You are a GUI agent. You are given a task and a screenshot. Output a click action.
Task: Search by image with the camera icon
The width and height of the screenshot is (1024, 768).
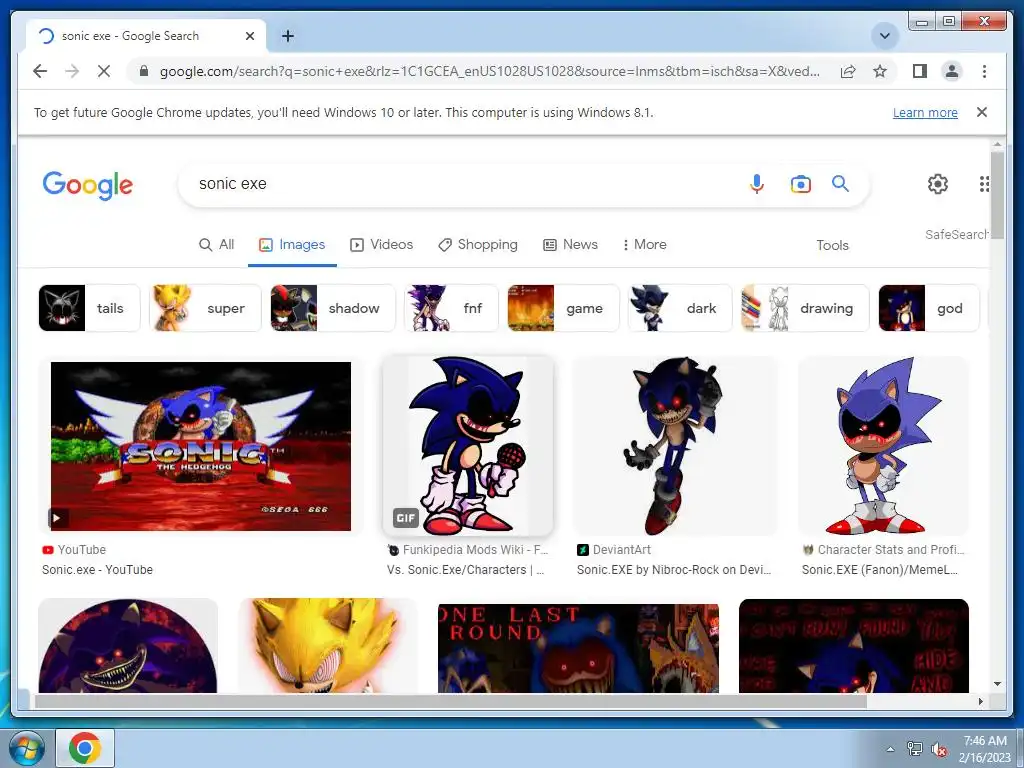point(800,184)
